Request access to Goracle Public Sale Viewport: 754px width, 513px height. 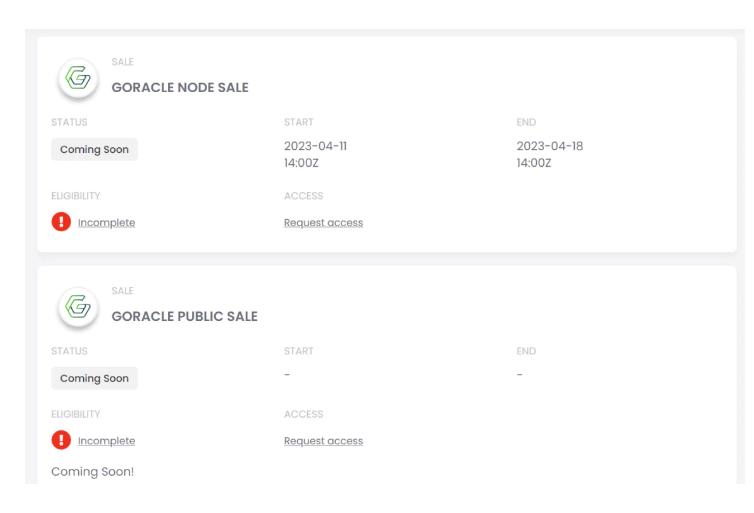[323, 441]
